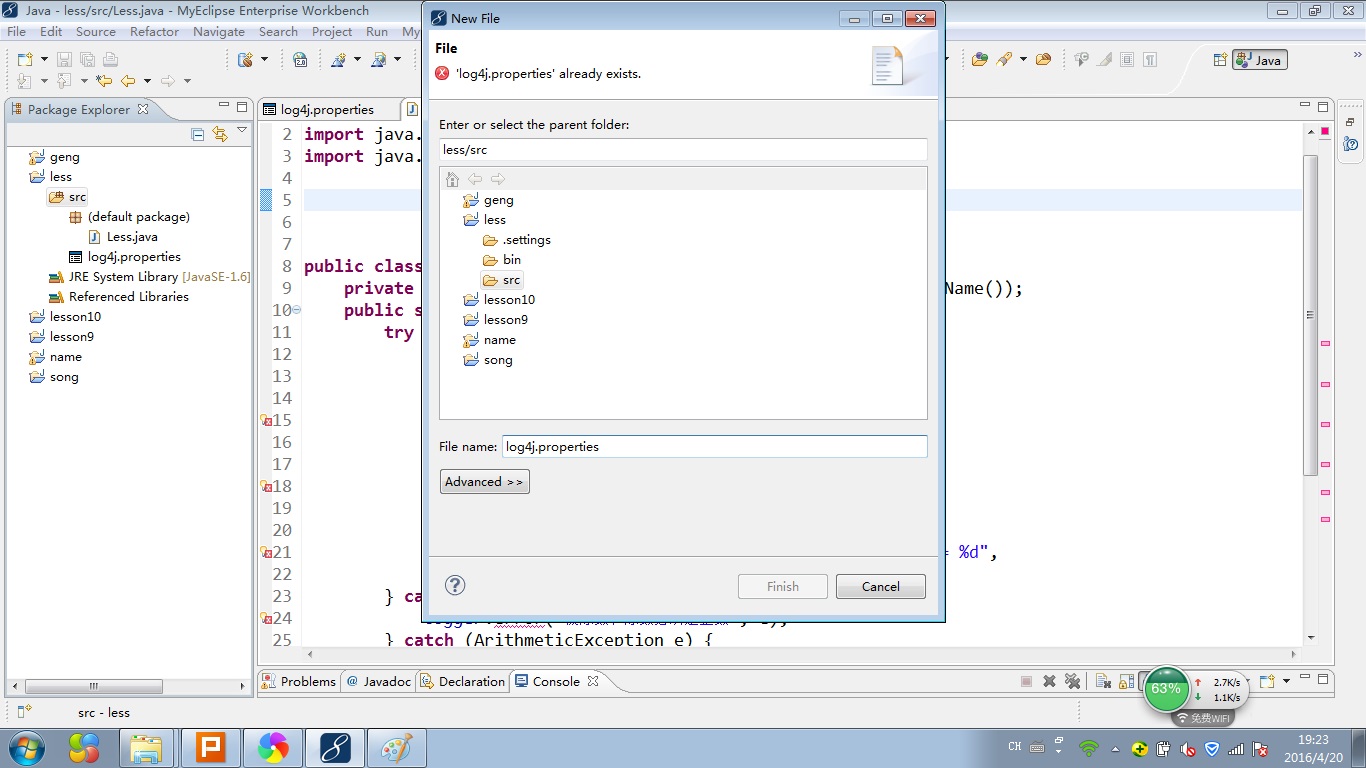Minimize the Package Explorer view
The image size is (1366, 768).
pyautogui.click(x=224, y=106)
